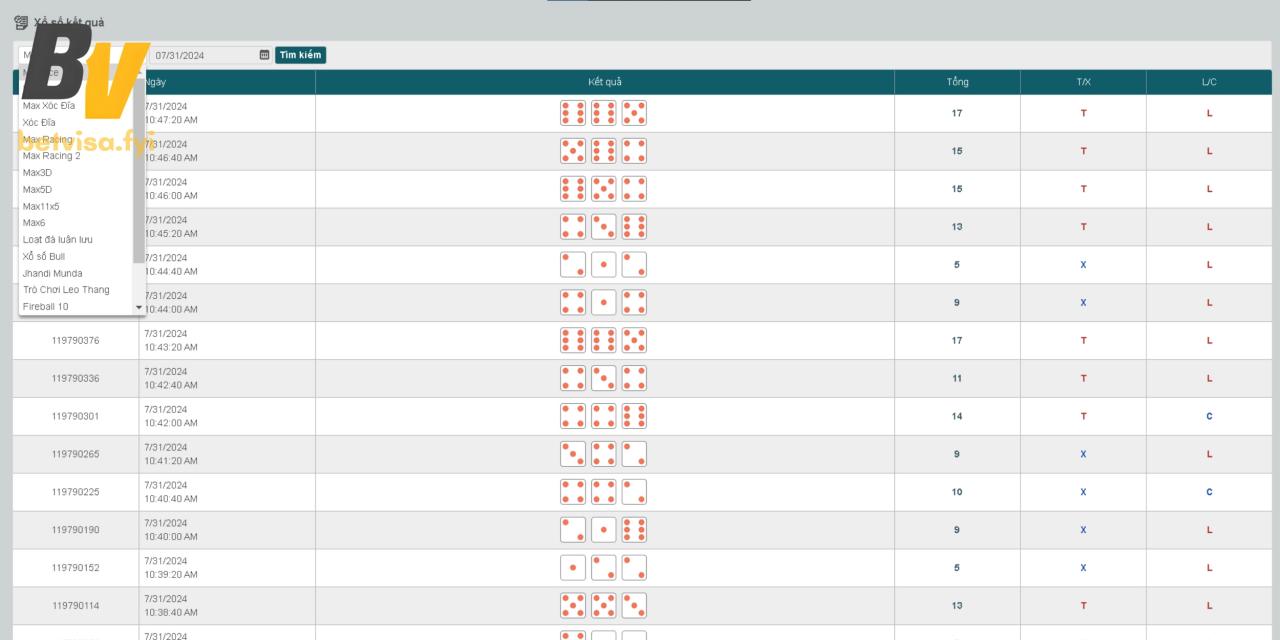The image size is (1280, 640).
Task: Select Max11x5 from the game list
Action: point(41,206)
